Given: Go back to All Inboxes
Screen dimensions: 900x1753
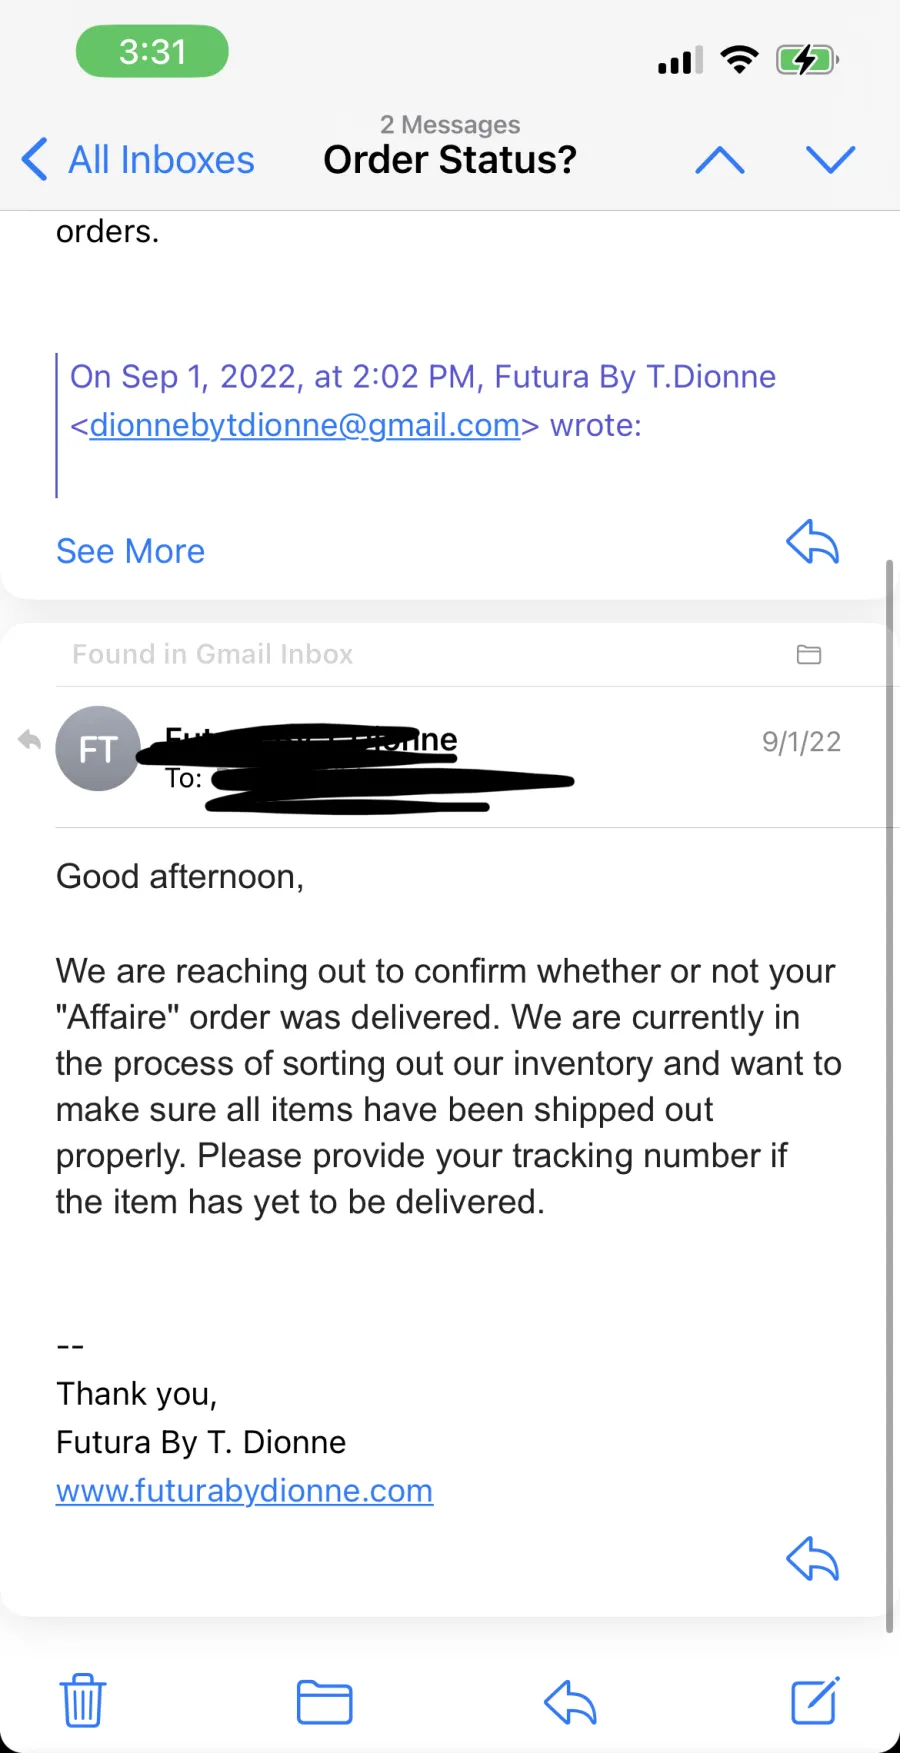Looking at the screenshot, I should pyautogui.click(x=138, y=160).
